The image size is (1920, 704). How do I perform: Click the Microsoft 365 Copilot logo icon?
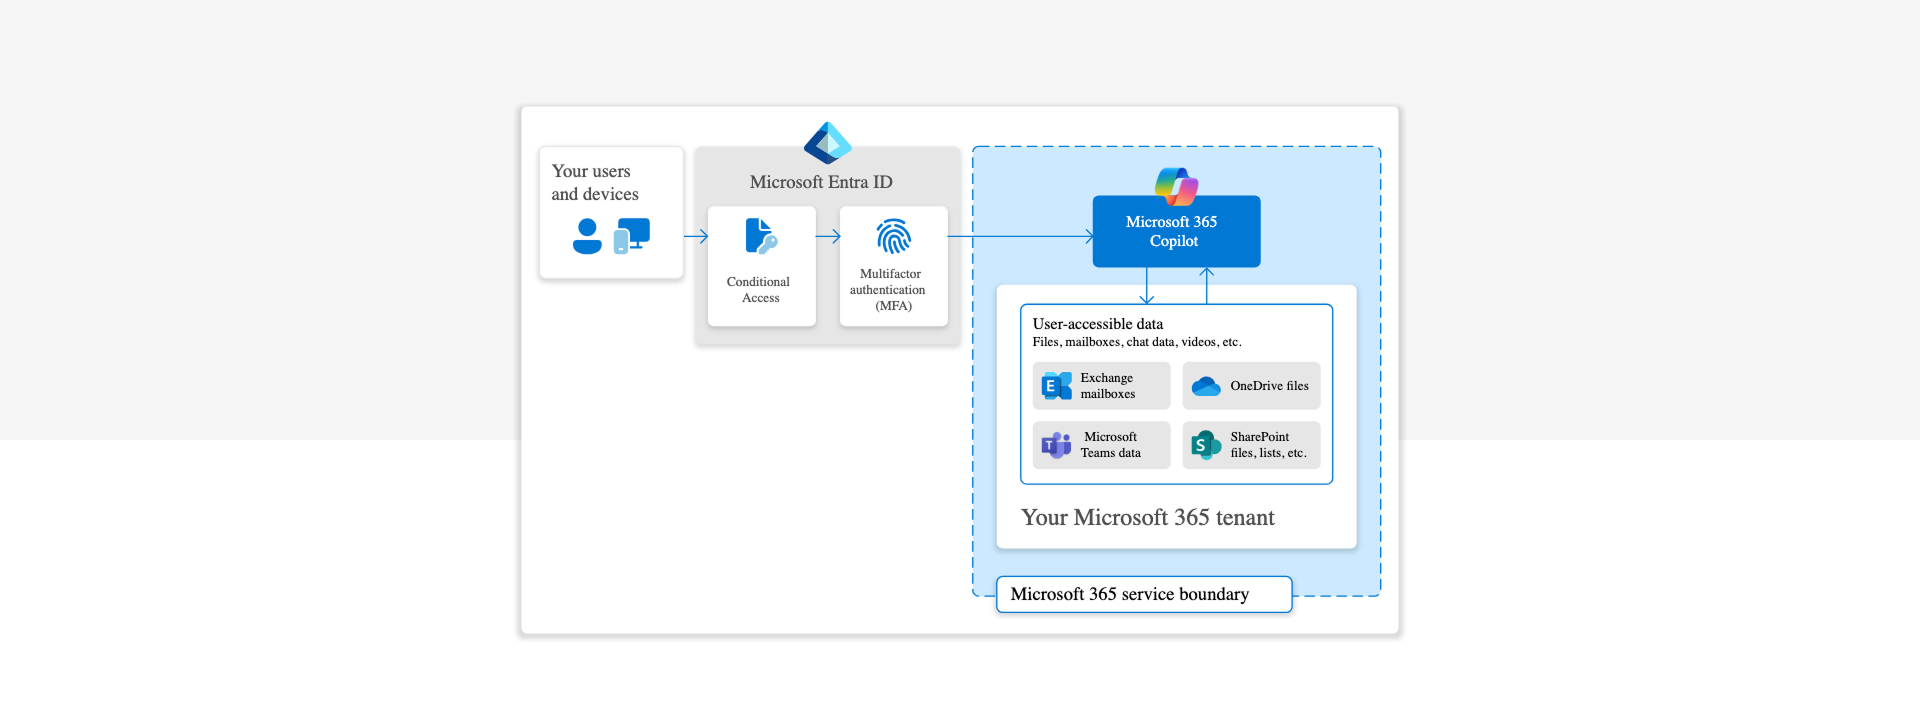(1177, 186)
